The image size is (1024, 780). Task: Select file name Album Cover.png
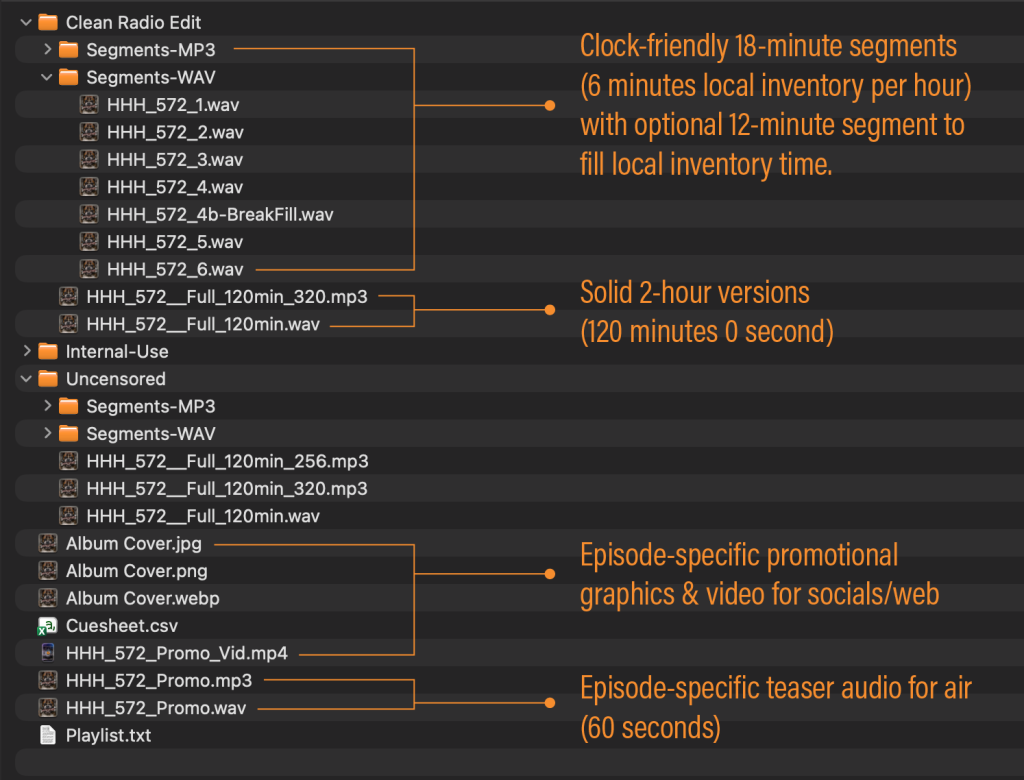tap(136, 571)
